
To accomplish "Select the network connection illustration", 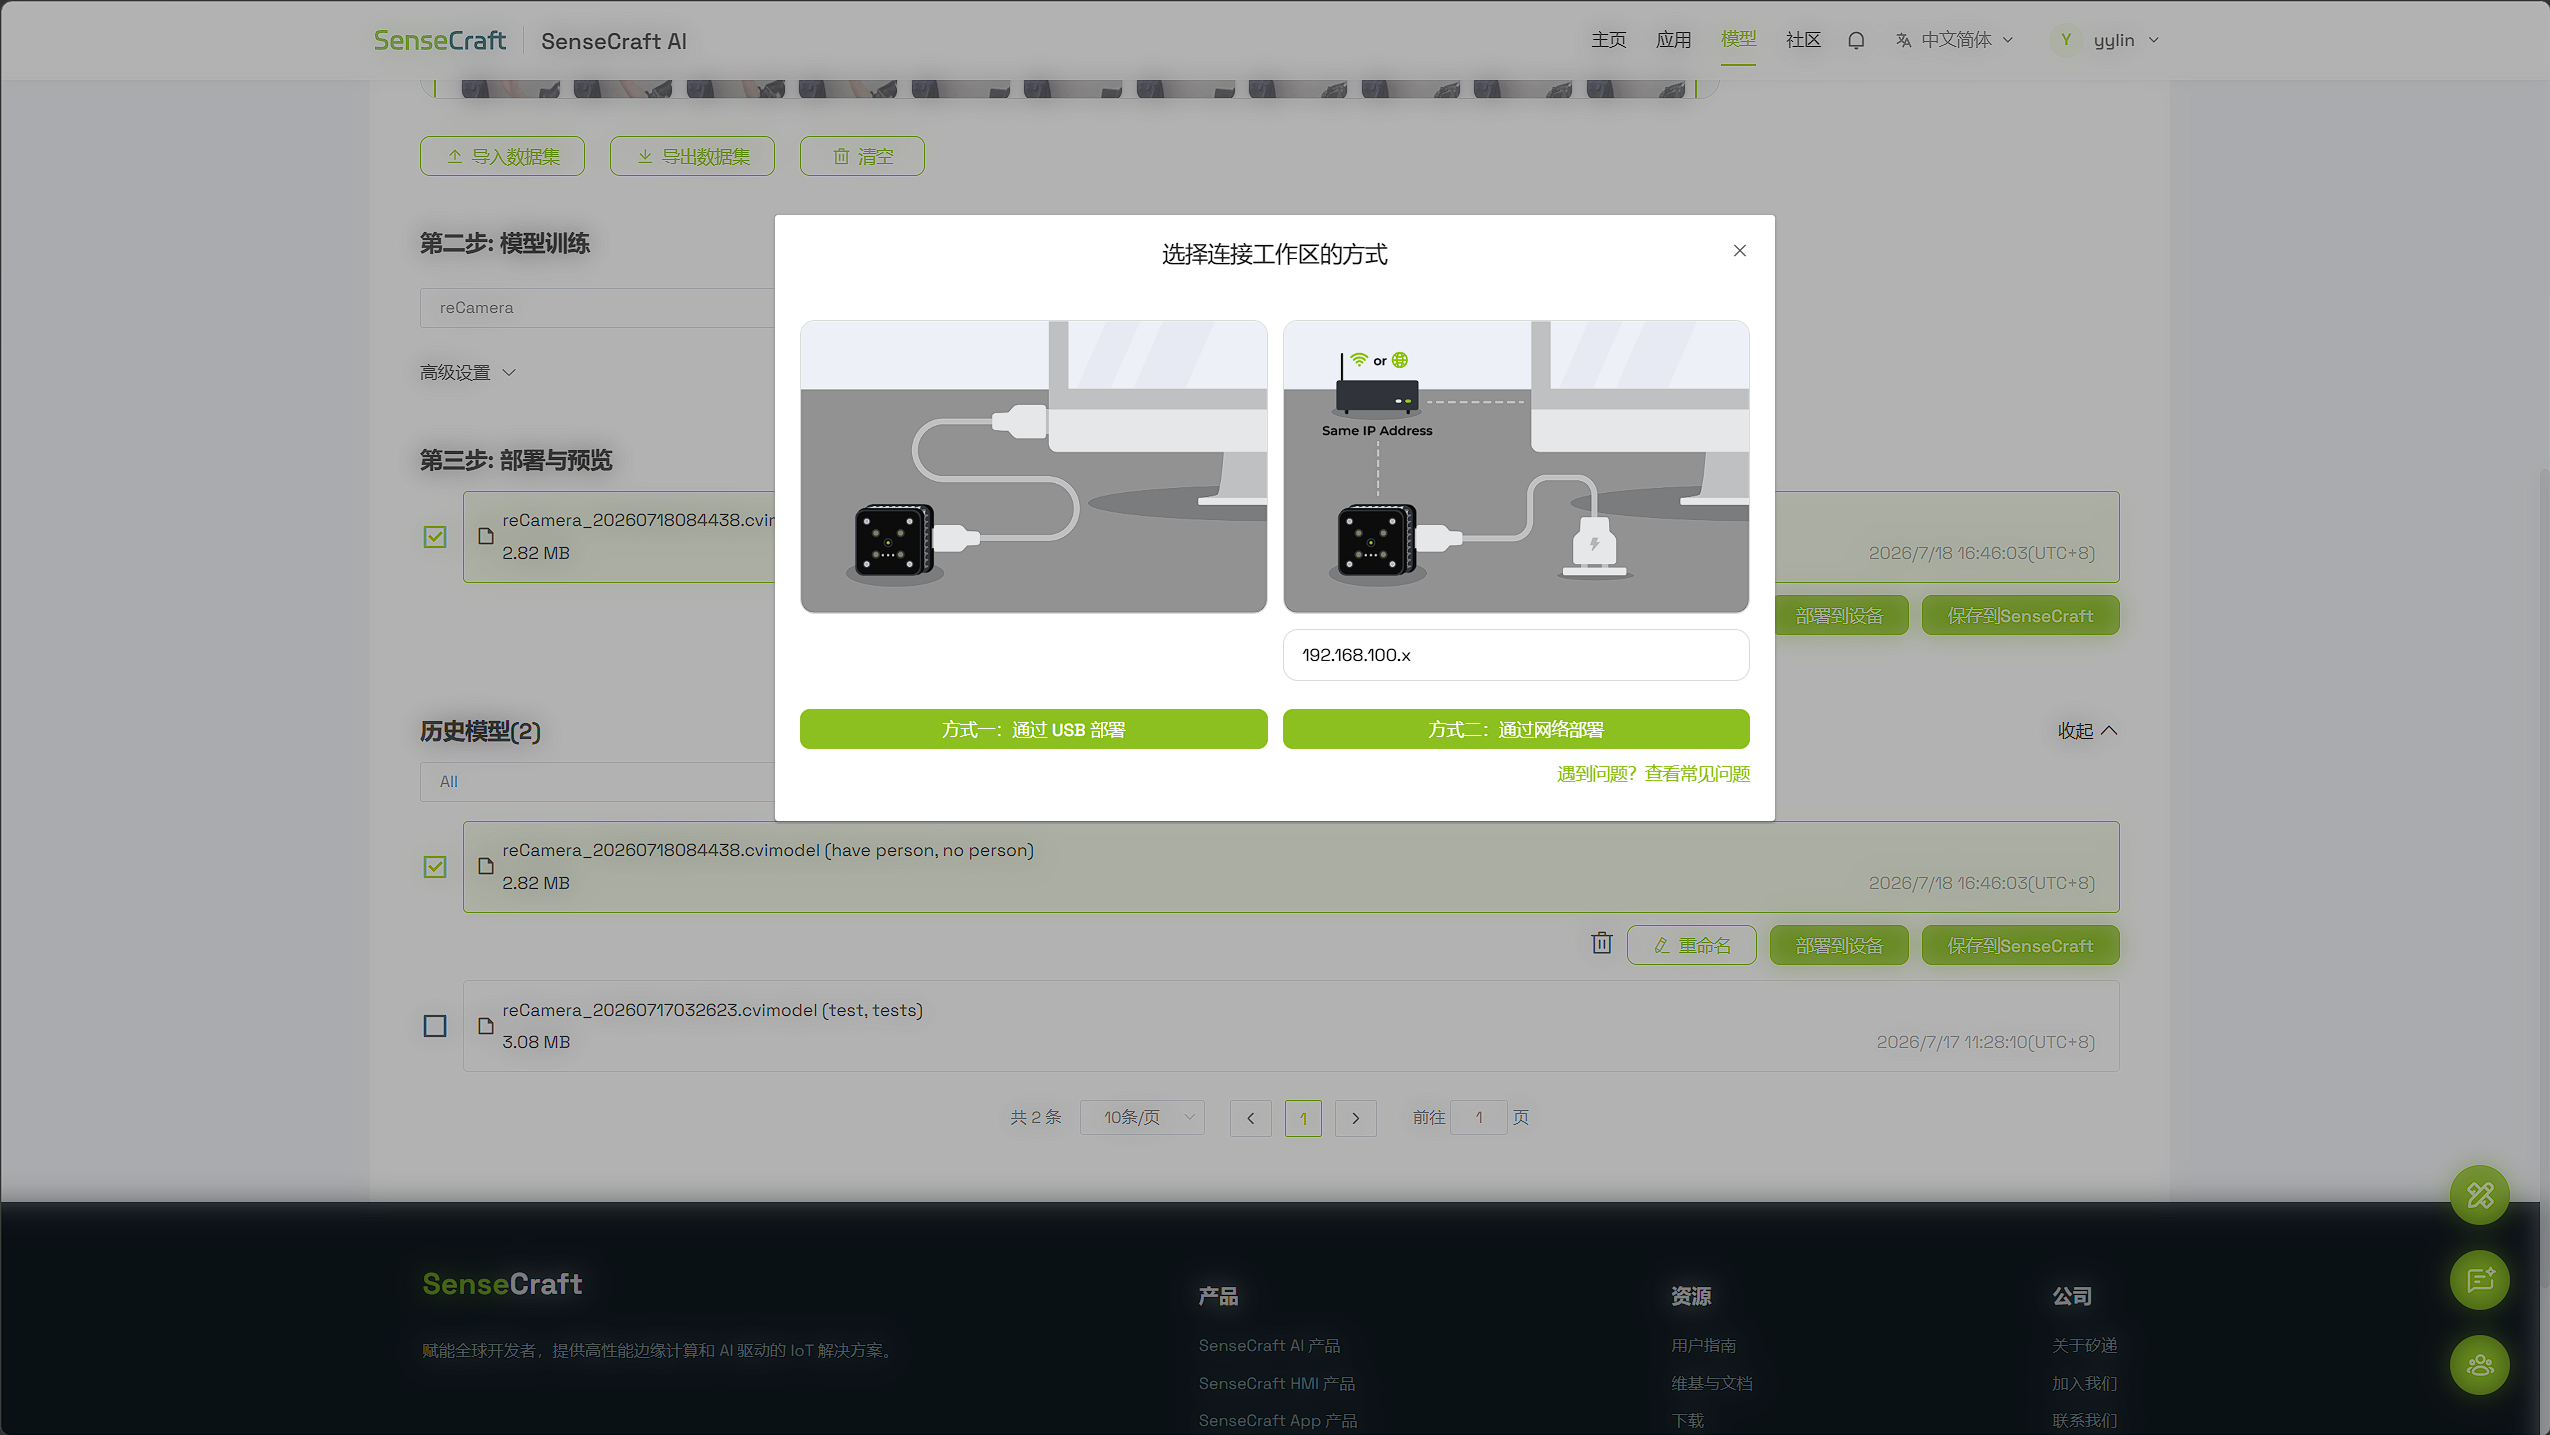I will [1516, 466].
